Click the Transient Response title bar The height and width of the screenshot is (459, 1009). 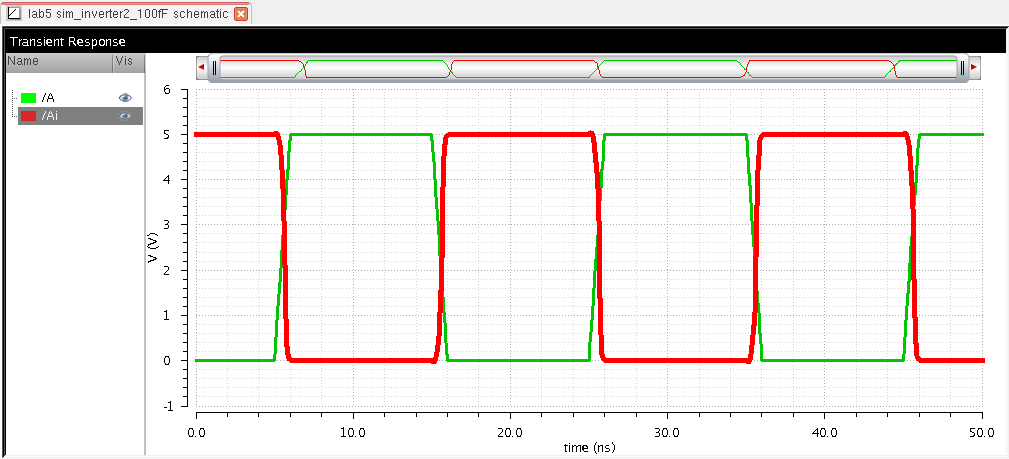pos(504,42)
